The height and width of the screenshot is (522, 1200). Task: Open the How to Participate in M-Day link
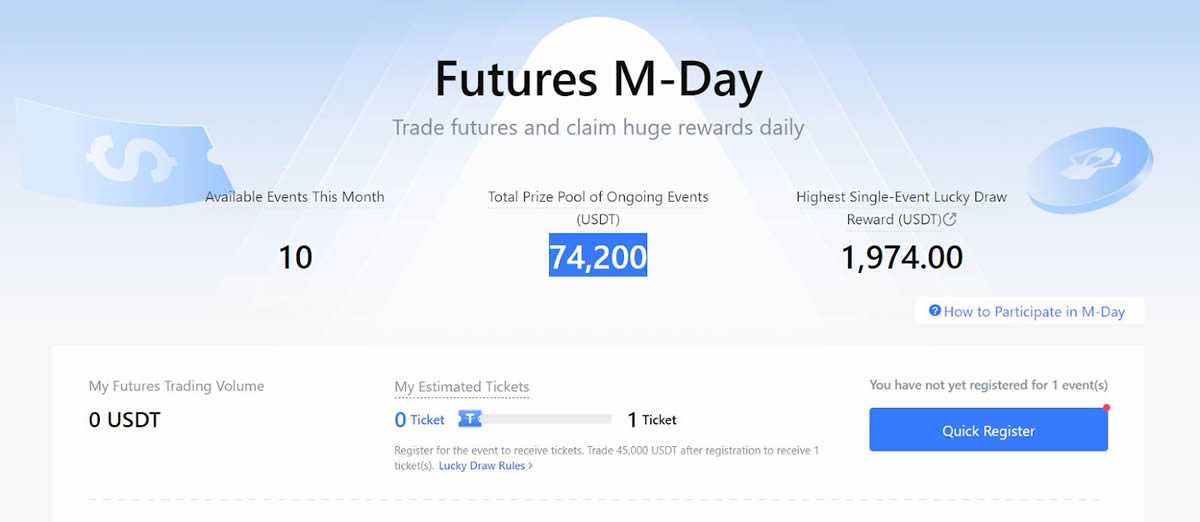point(1034,312)
